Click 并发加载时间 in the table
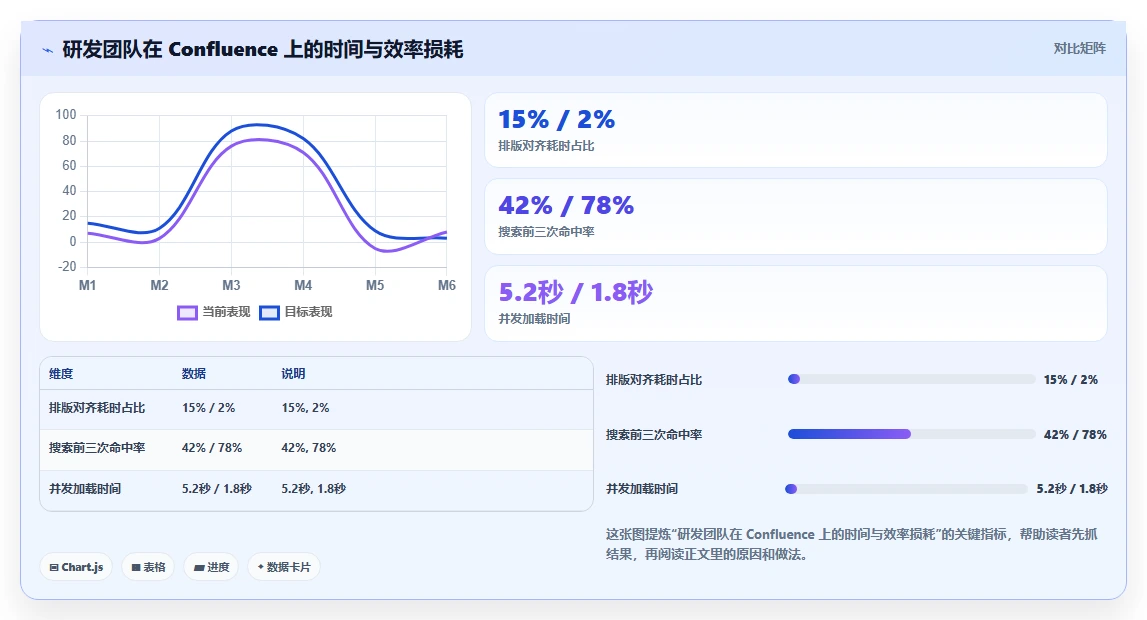 85,488
